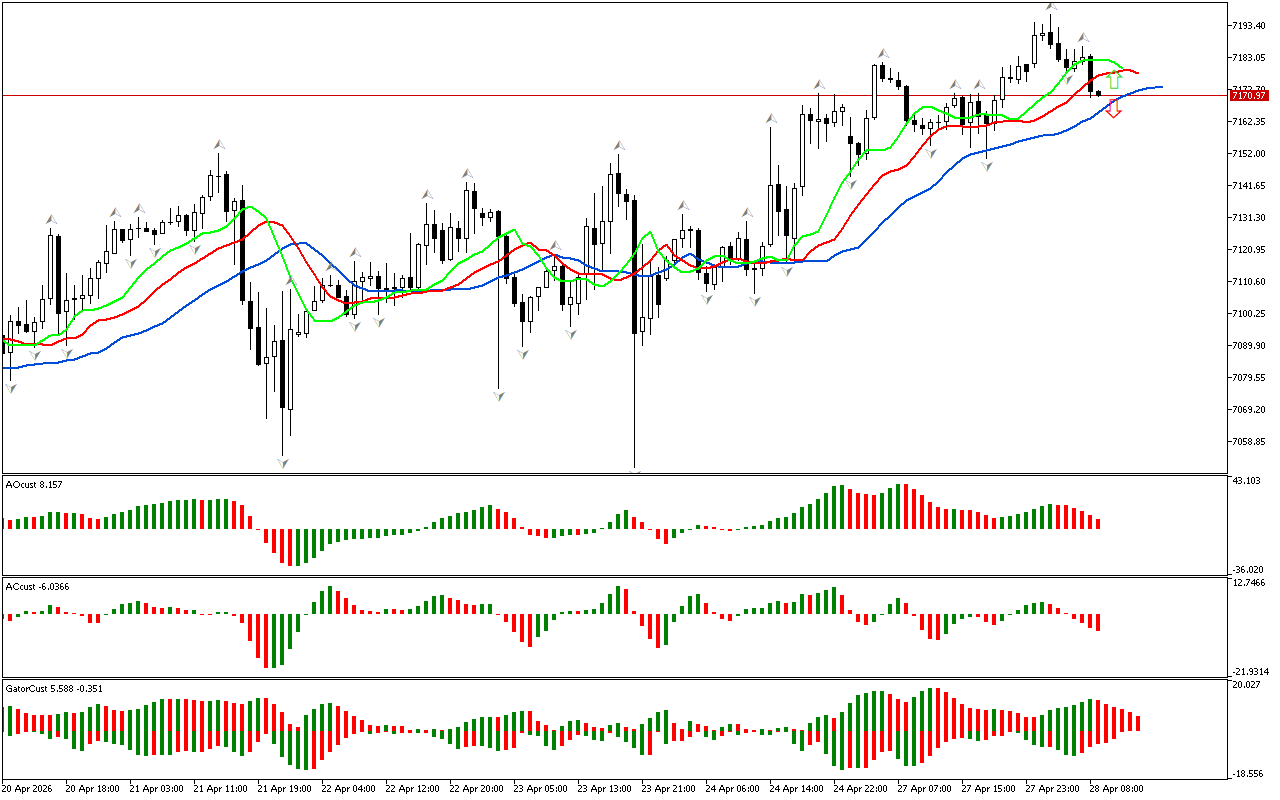This screenshot has height=800, width=1280.
Task: Select the red Alligator teeth line end
Action: point(1136,72)
